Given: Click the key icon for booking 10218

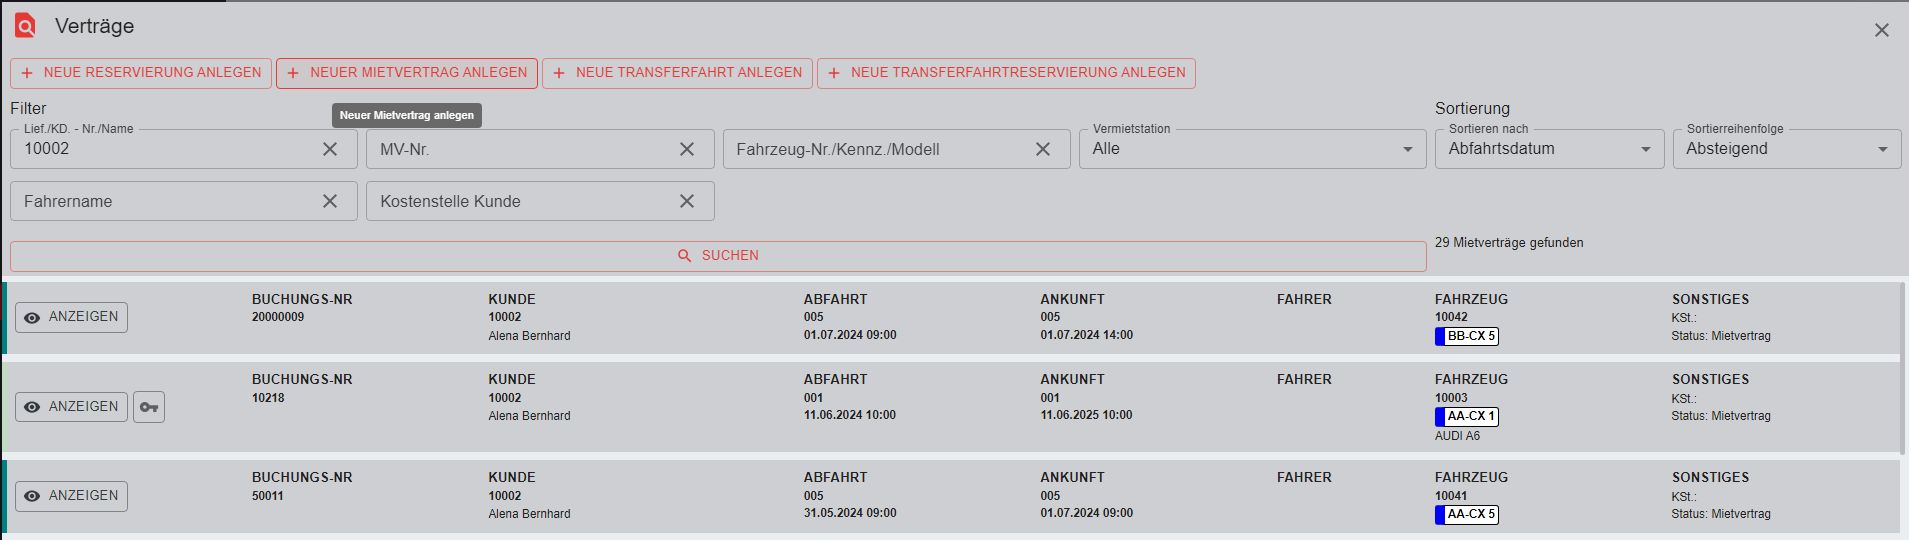Looking at the screenshot, I should click(149, 407).
